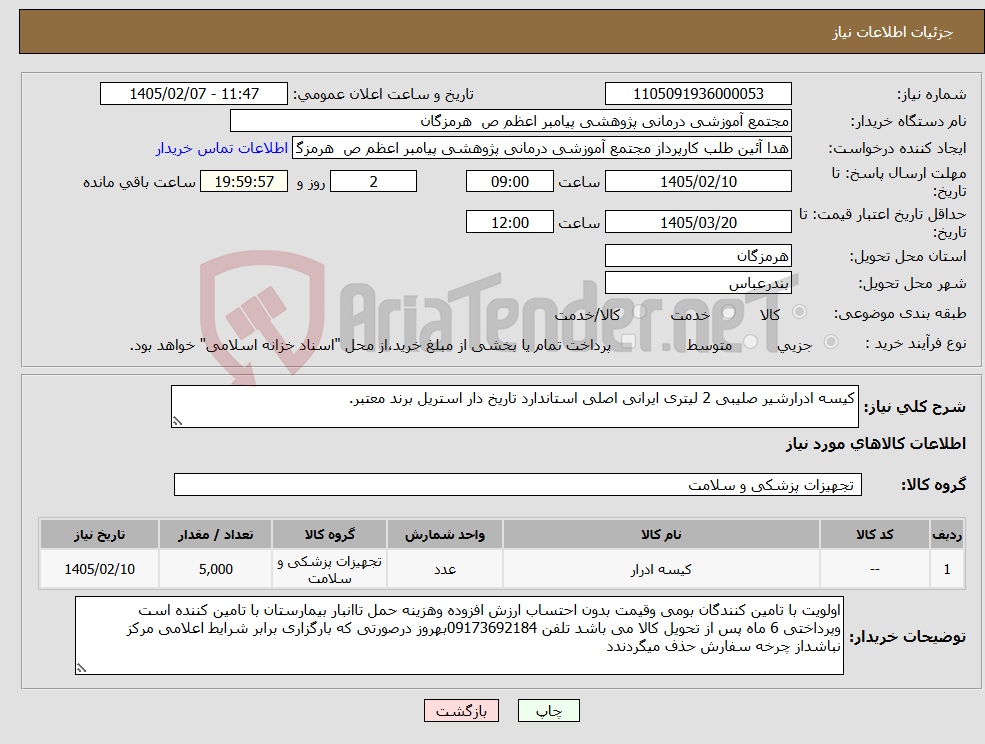Click the ردیف column header
985x744 pixels.
947,535
